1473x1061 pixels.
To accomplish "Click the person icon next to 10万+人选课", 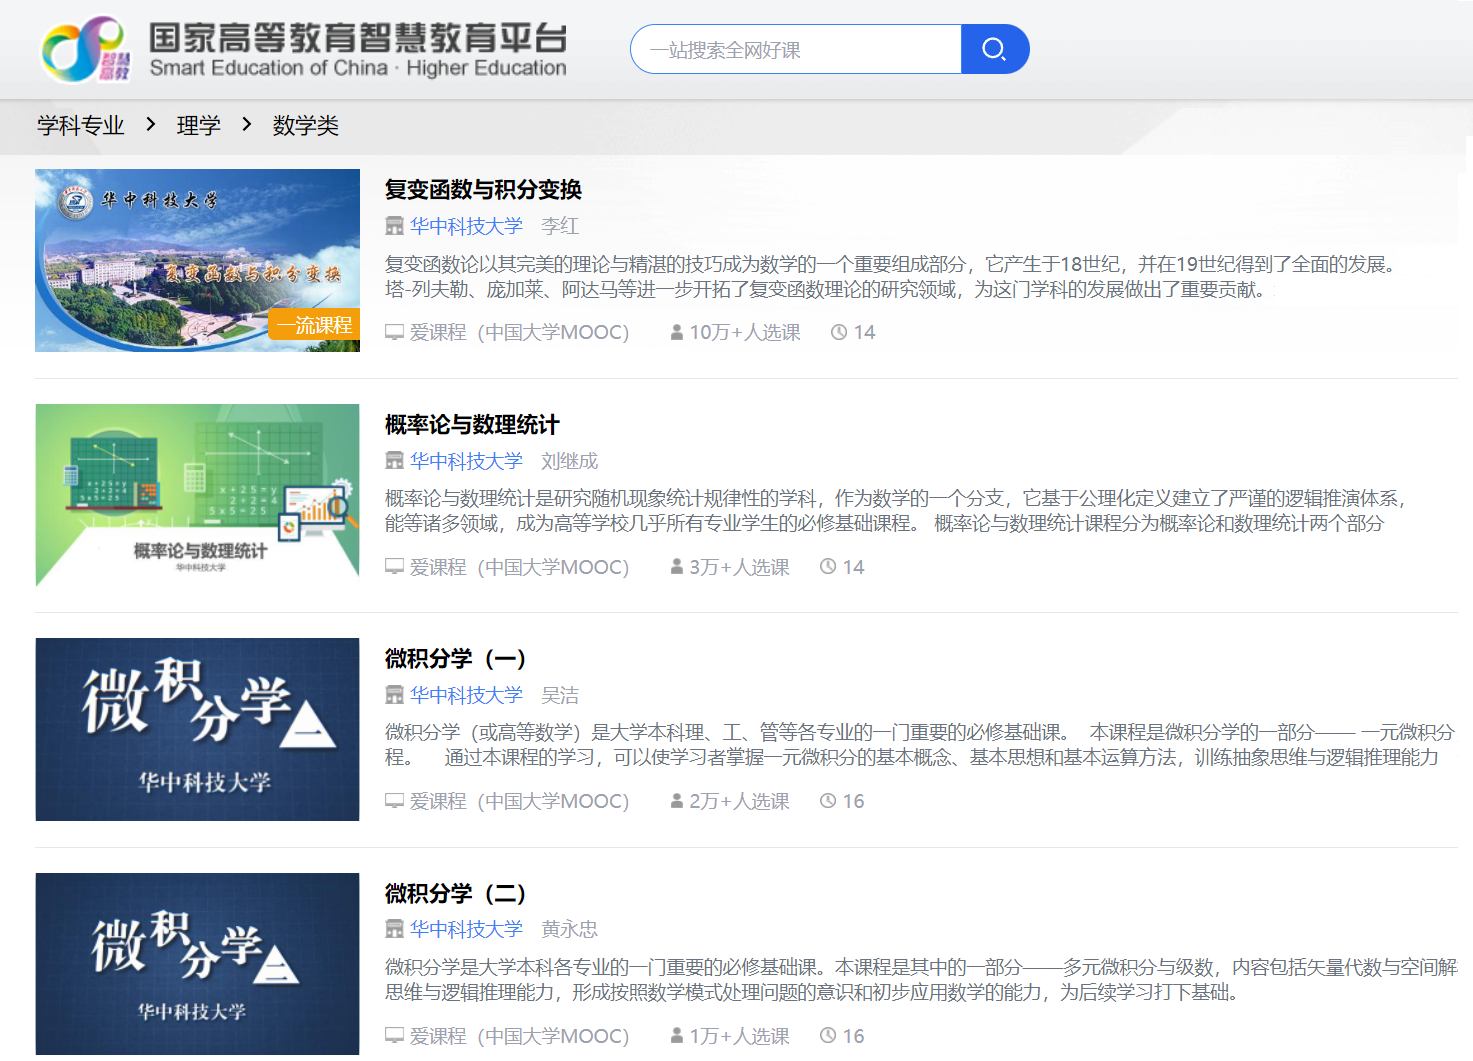I will (x=677, y=332).
